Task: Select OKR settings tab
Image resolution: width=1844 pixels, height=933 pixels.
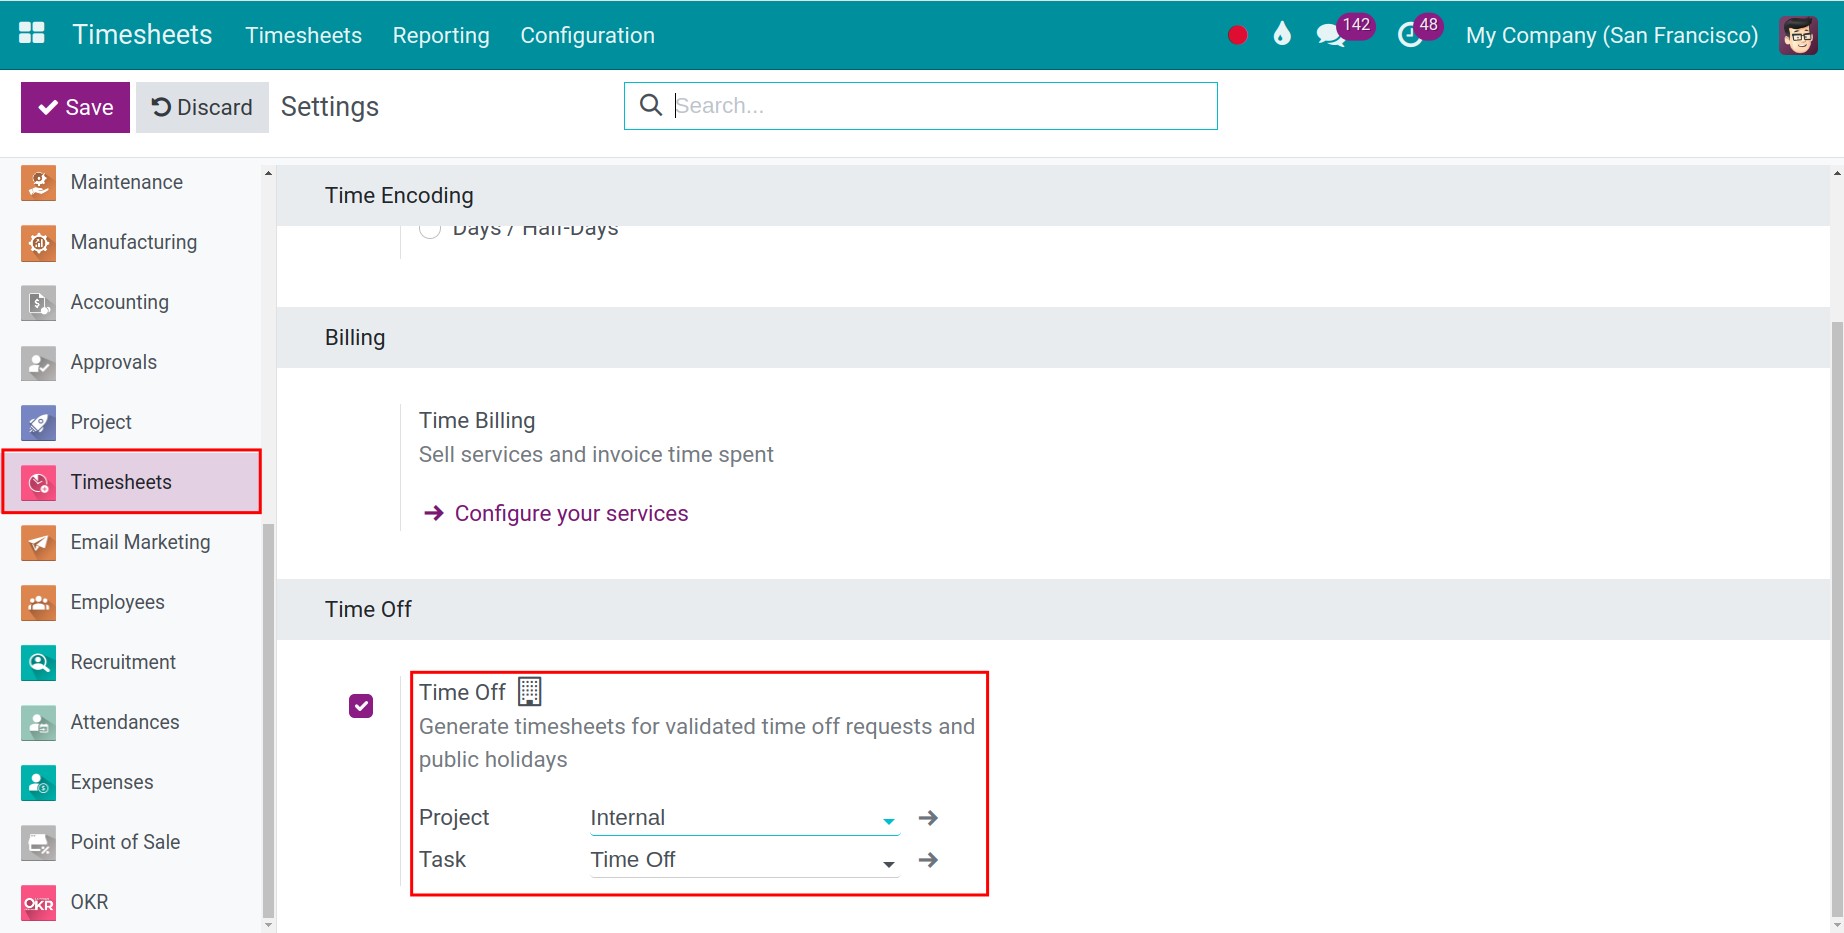Action: click(x=131, y=903)
